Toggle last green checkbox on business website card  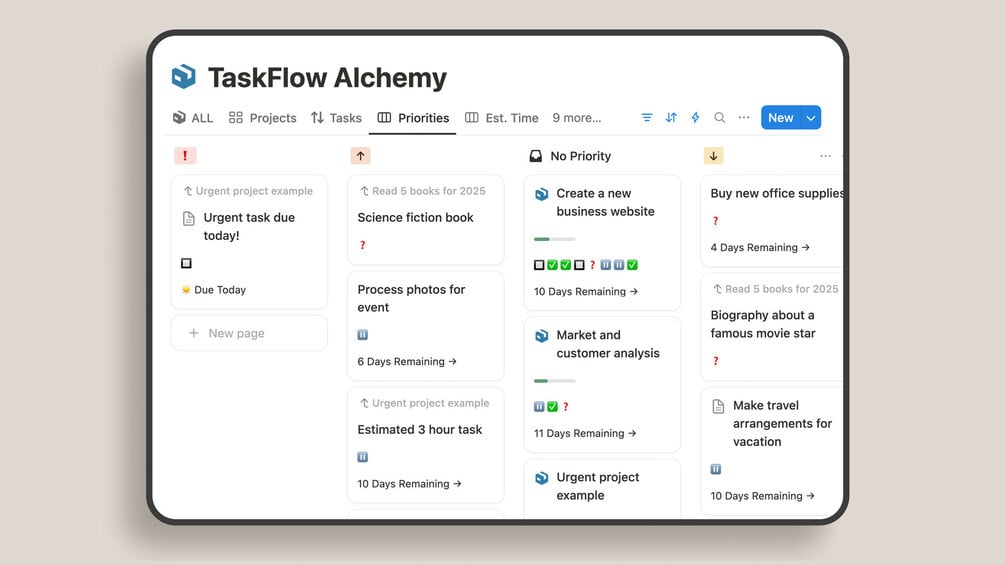pos(633,265)
